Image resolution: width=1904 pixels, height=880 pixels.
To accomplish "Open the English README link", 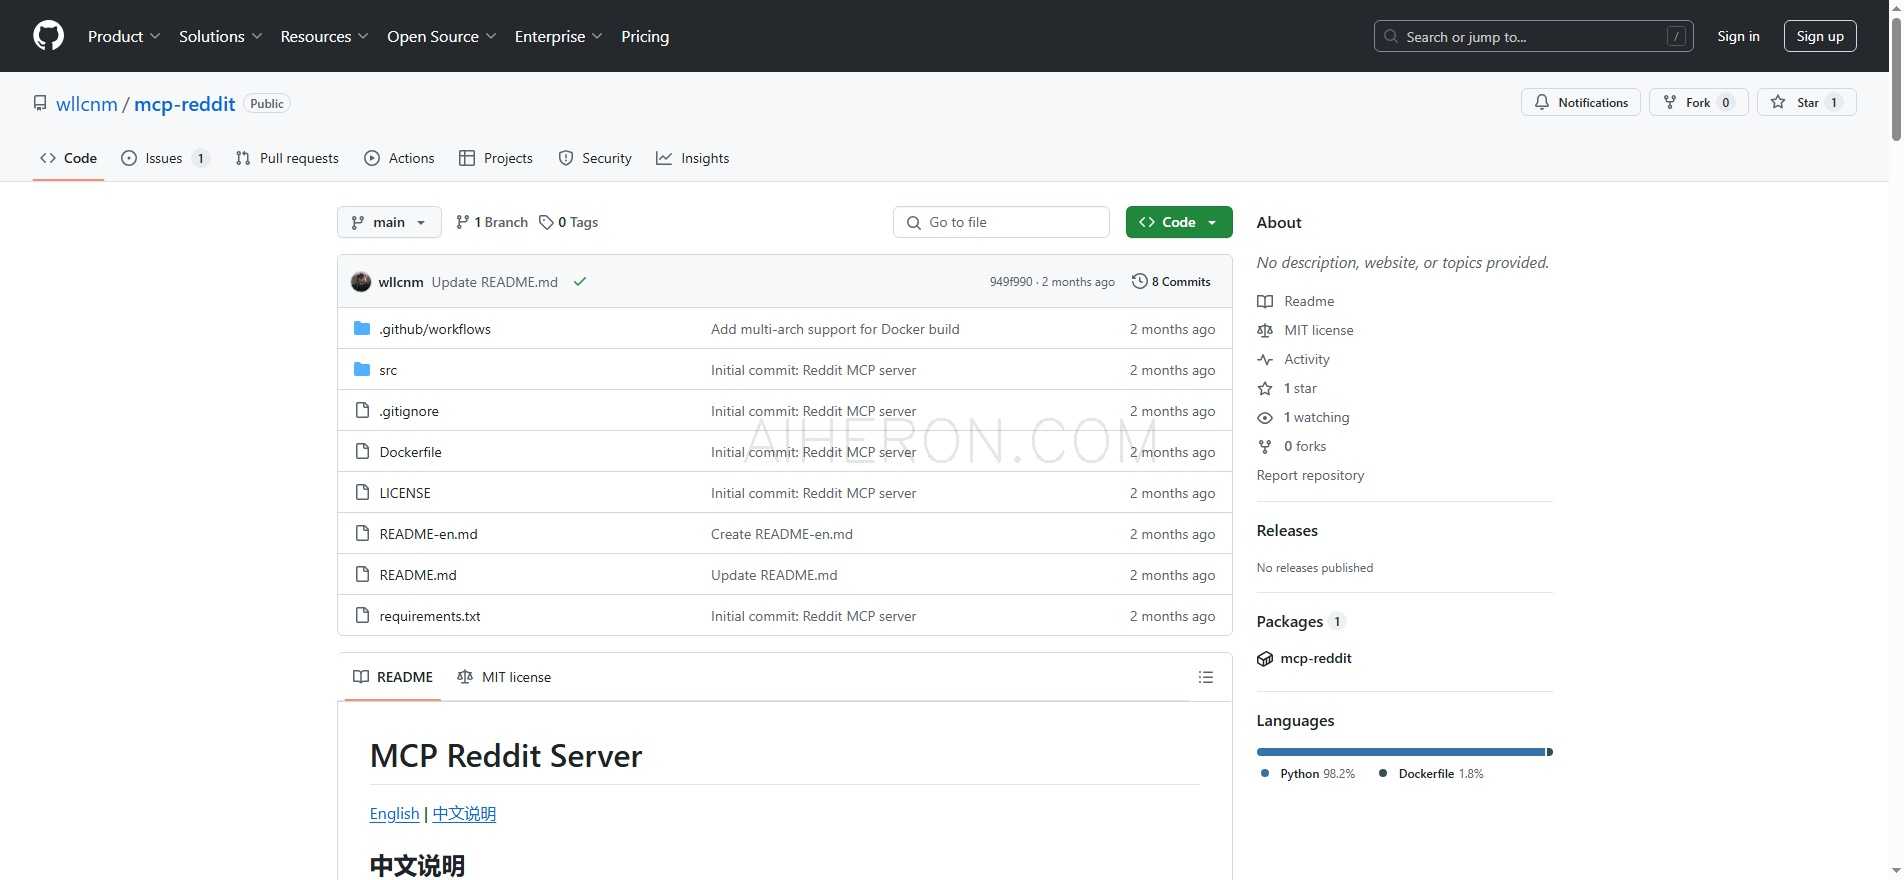I will [394, 814].
